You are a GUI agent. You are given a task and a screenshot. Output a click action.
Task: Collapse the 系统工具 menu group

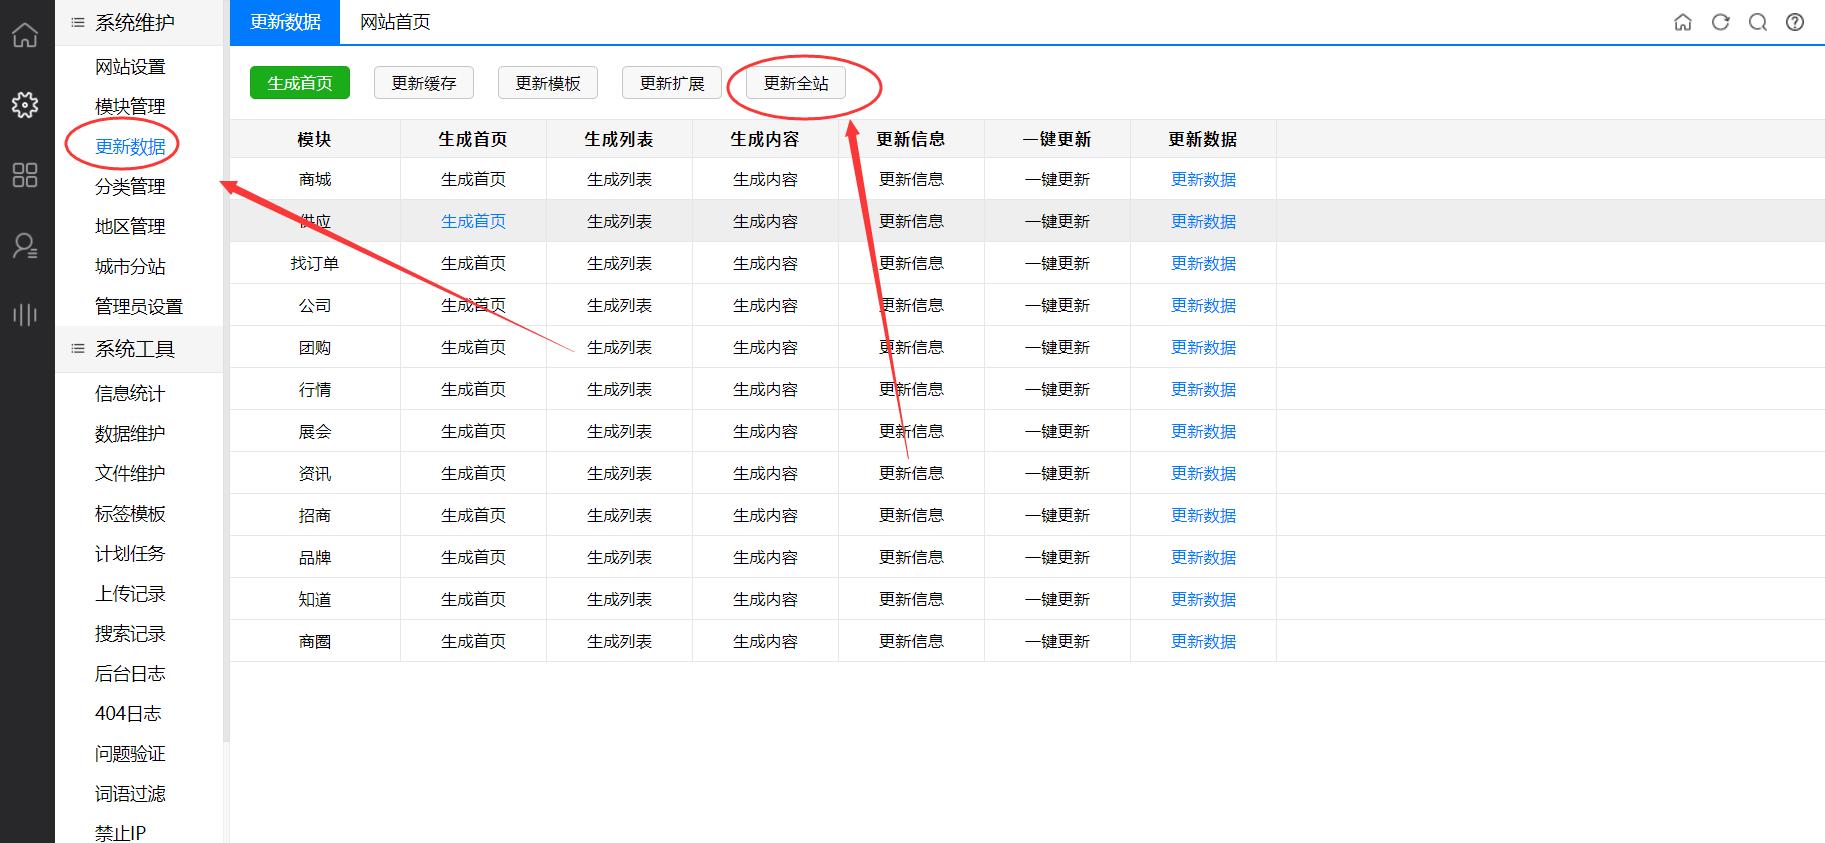click(139, 349)
